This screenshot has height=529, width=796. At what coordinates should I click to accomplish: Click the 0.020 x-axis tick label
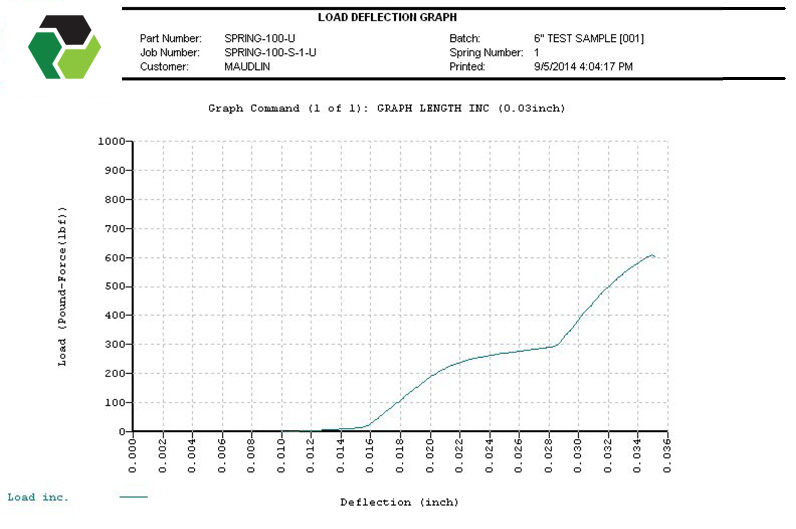[430, 456]
